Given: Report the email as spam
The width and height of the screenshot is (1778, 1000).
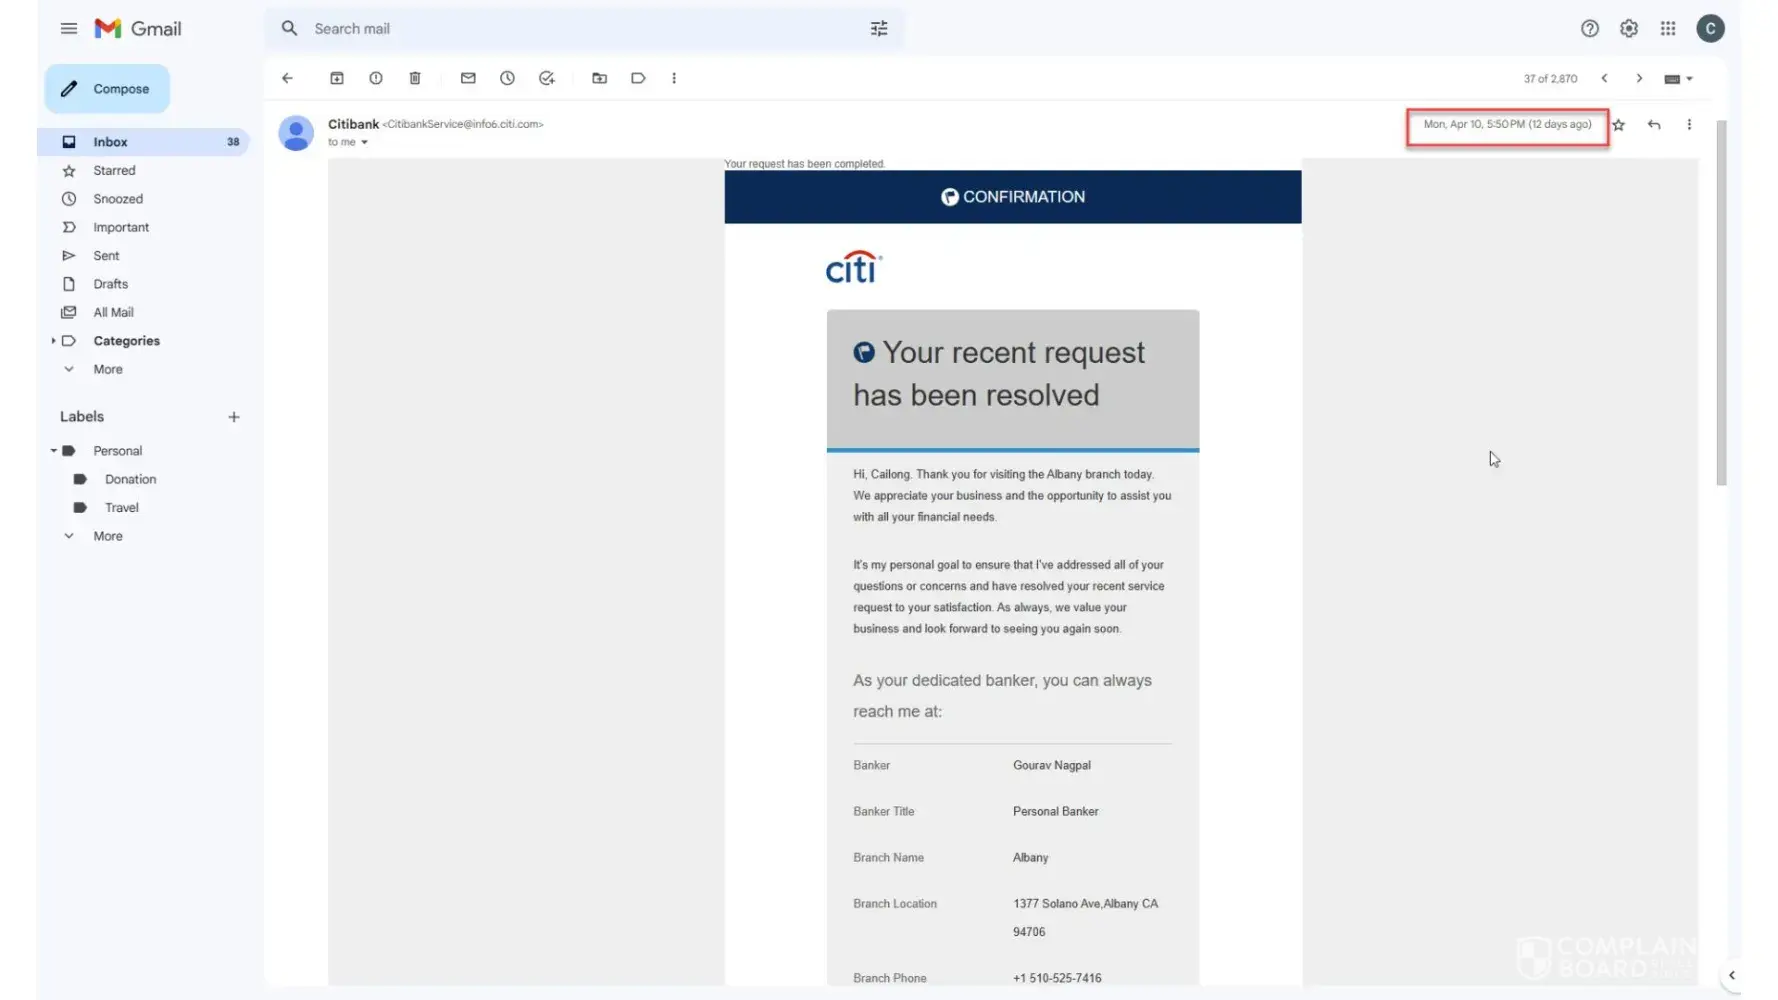Looking at the screenshot, I should coord(376,78).
